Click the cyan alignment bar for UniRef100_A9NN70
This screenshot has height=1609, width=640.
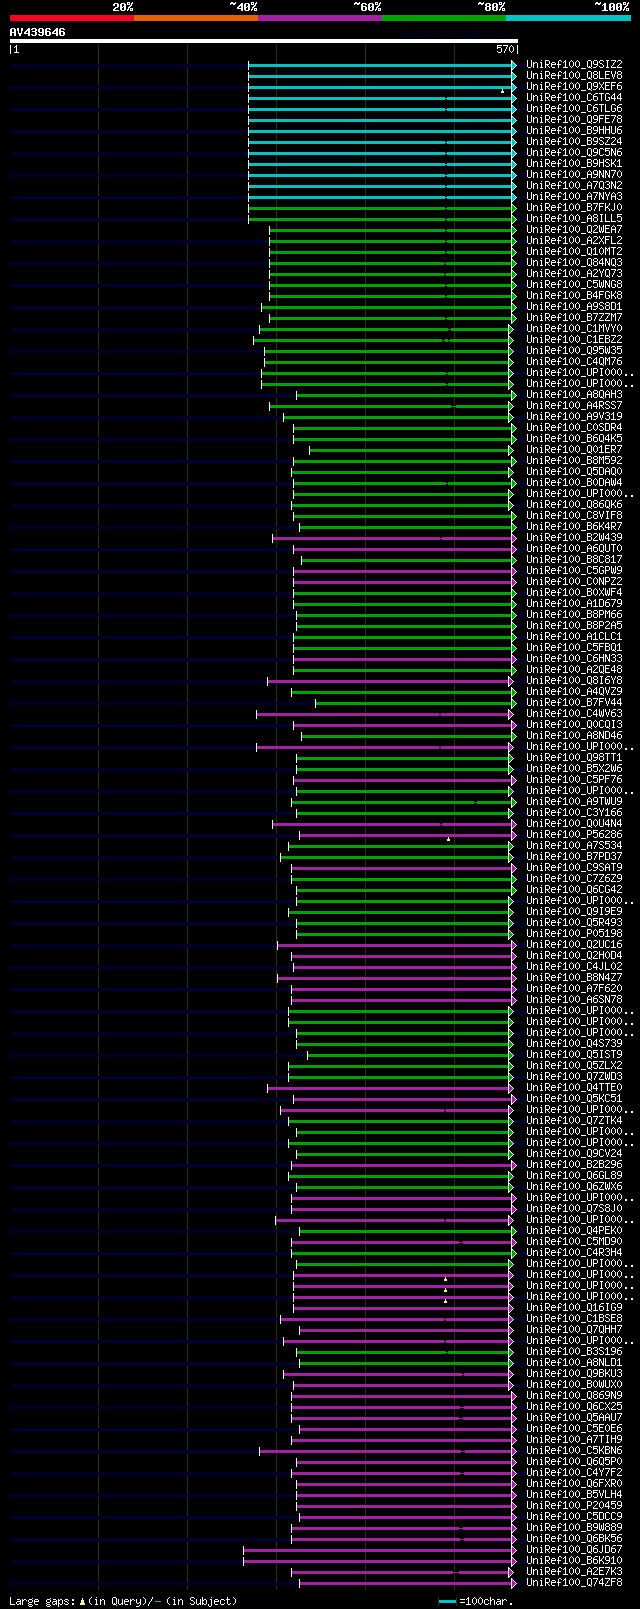(x=382, y=175)
